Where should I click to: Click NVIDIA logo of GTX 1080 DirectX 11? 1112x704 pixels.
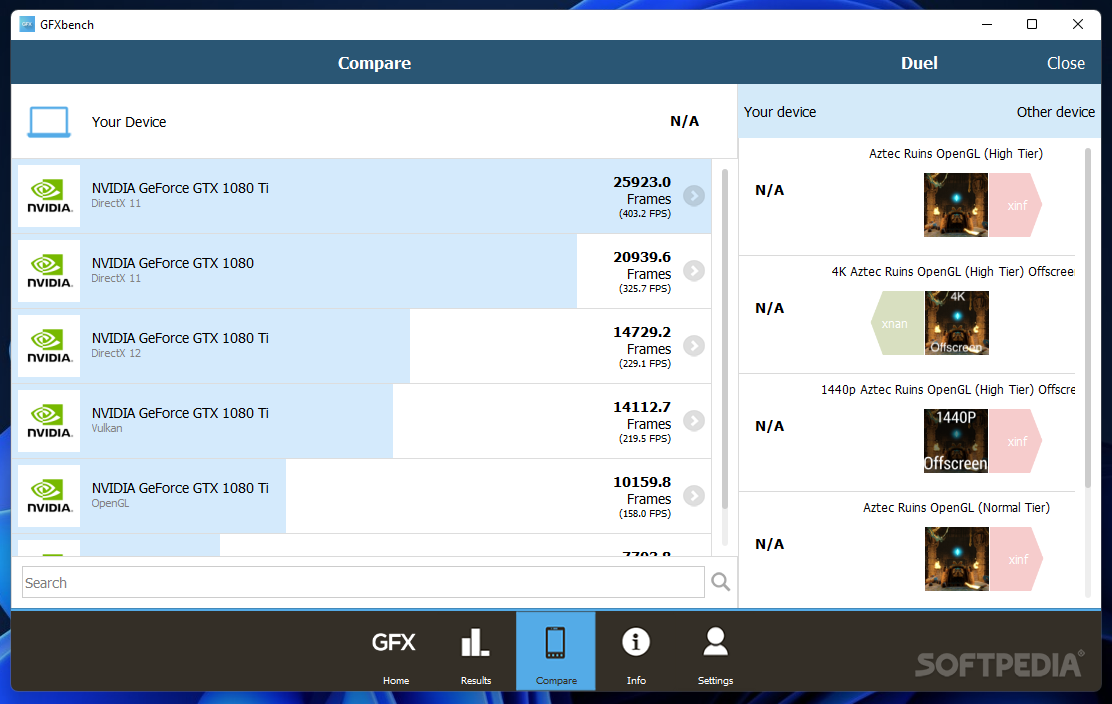click(49, 271)
